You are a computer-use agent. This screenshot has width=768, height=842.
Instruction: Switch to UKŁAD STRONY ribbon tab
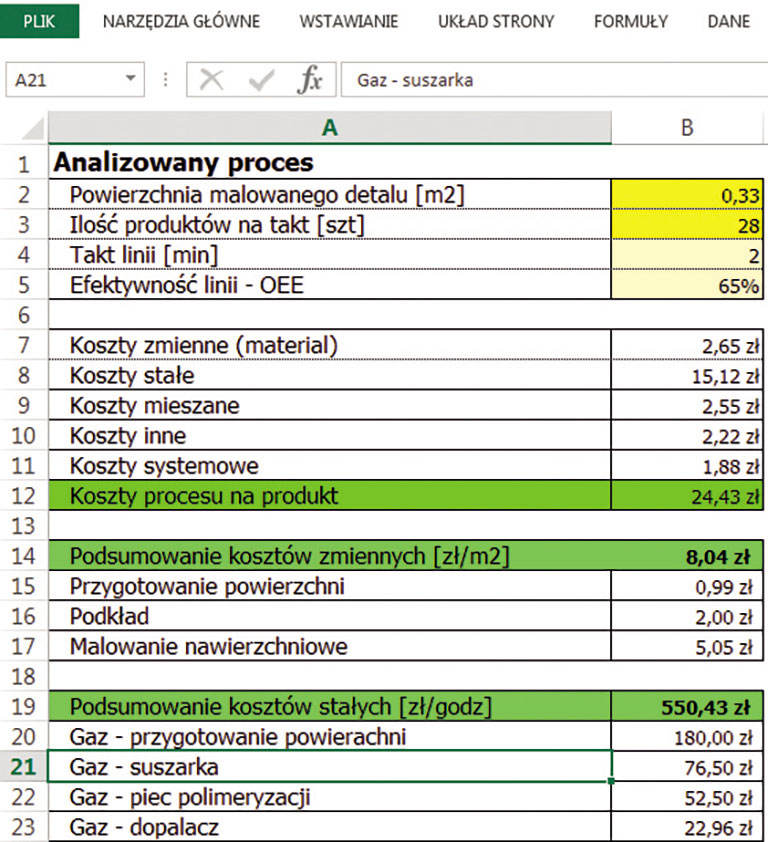pos(495,21)
